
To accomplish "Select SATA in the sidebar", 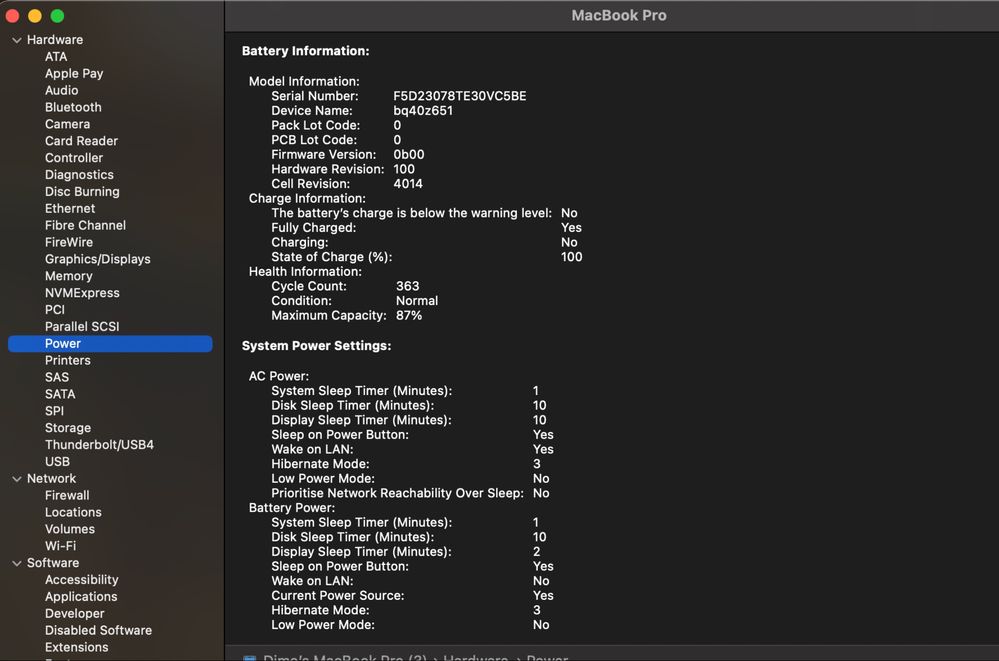I will 60,395.
